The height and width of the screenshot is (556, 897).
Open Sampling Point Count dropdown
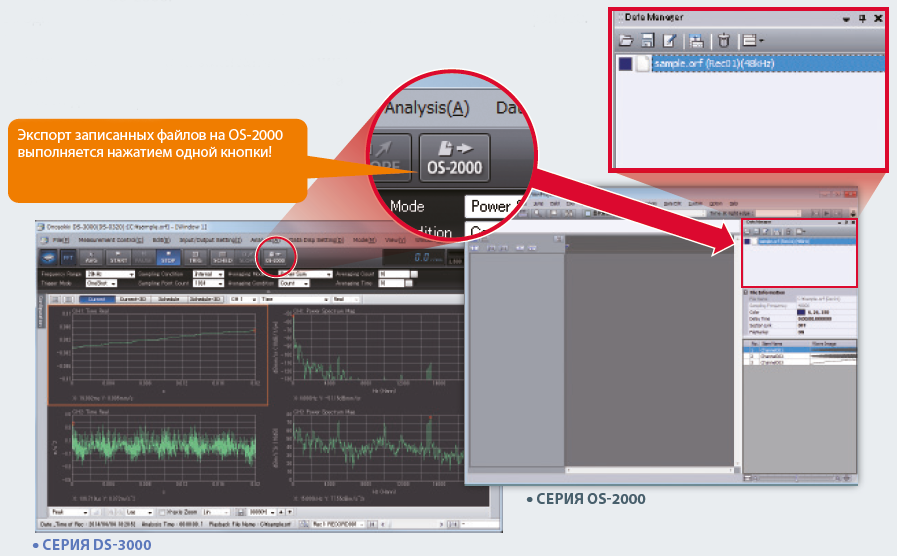[208, 283]
